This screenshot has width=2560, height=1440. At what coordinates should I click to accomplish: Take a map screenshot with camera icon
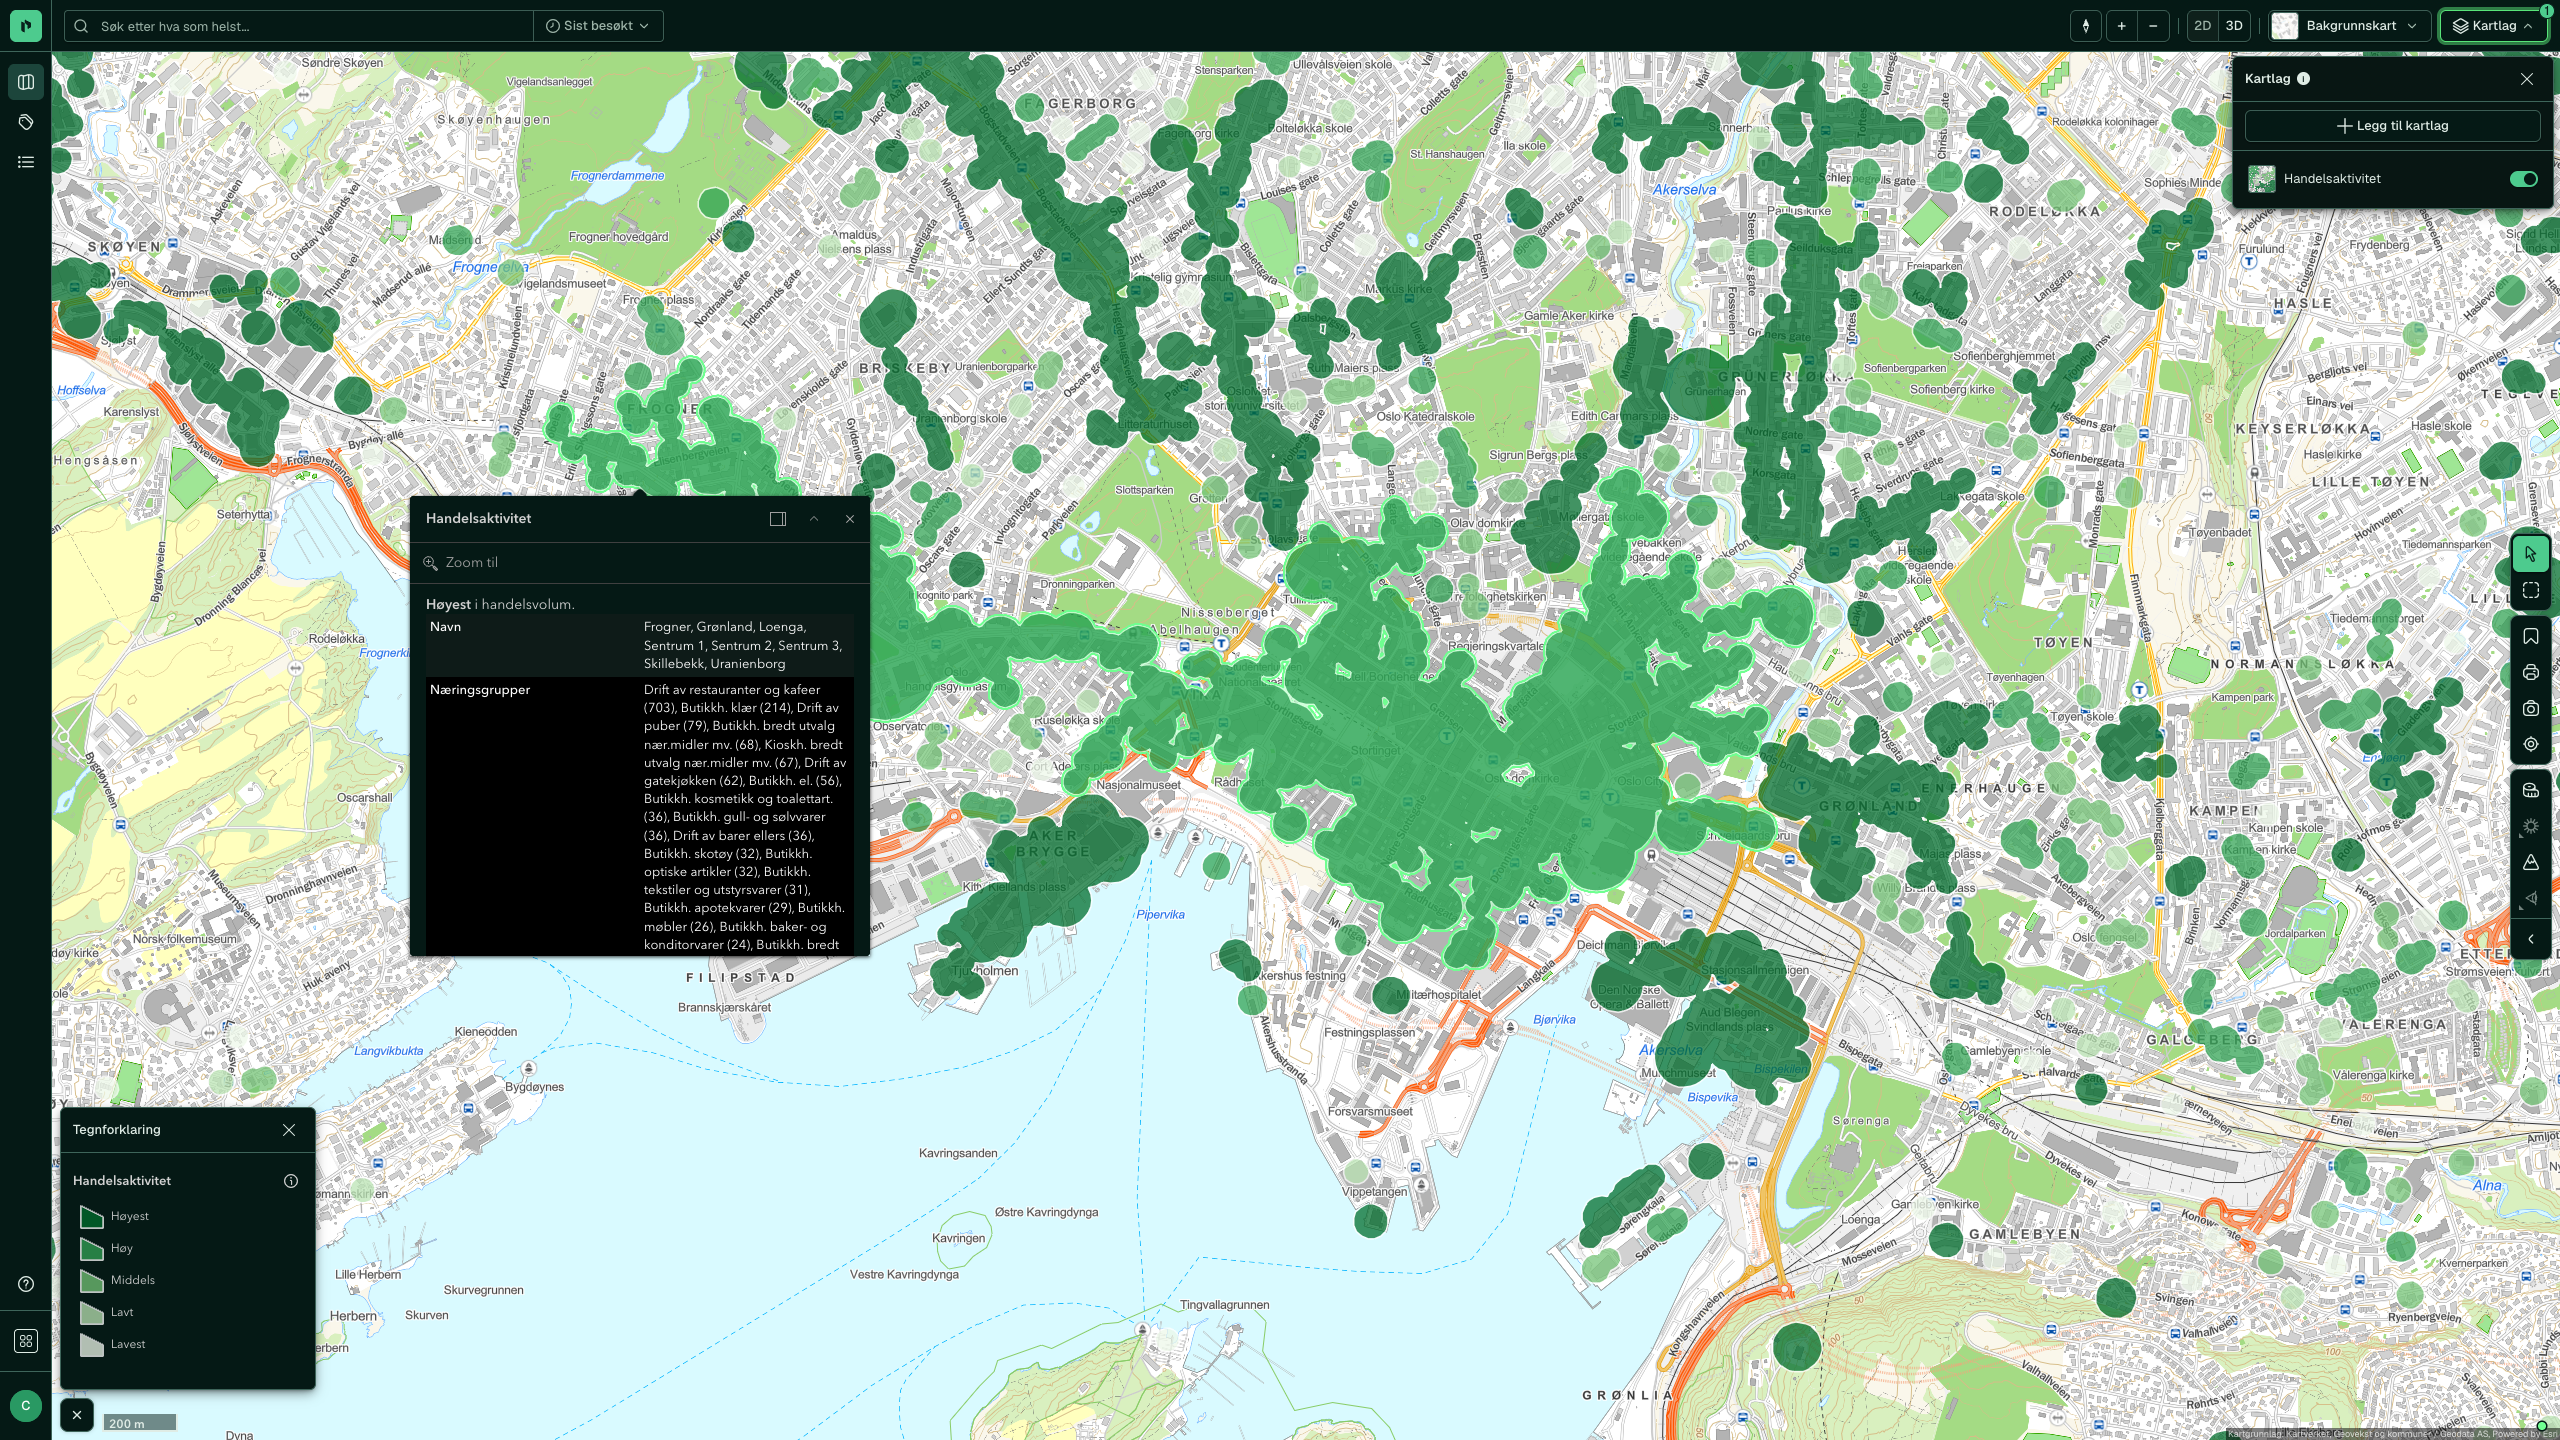click(x=2531, y=709)
